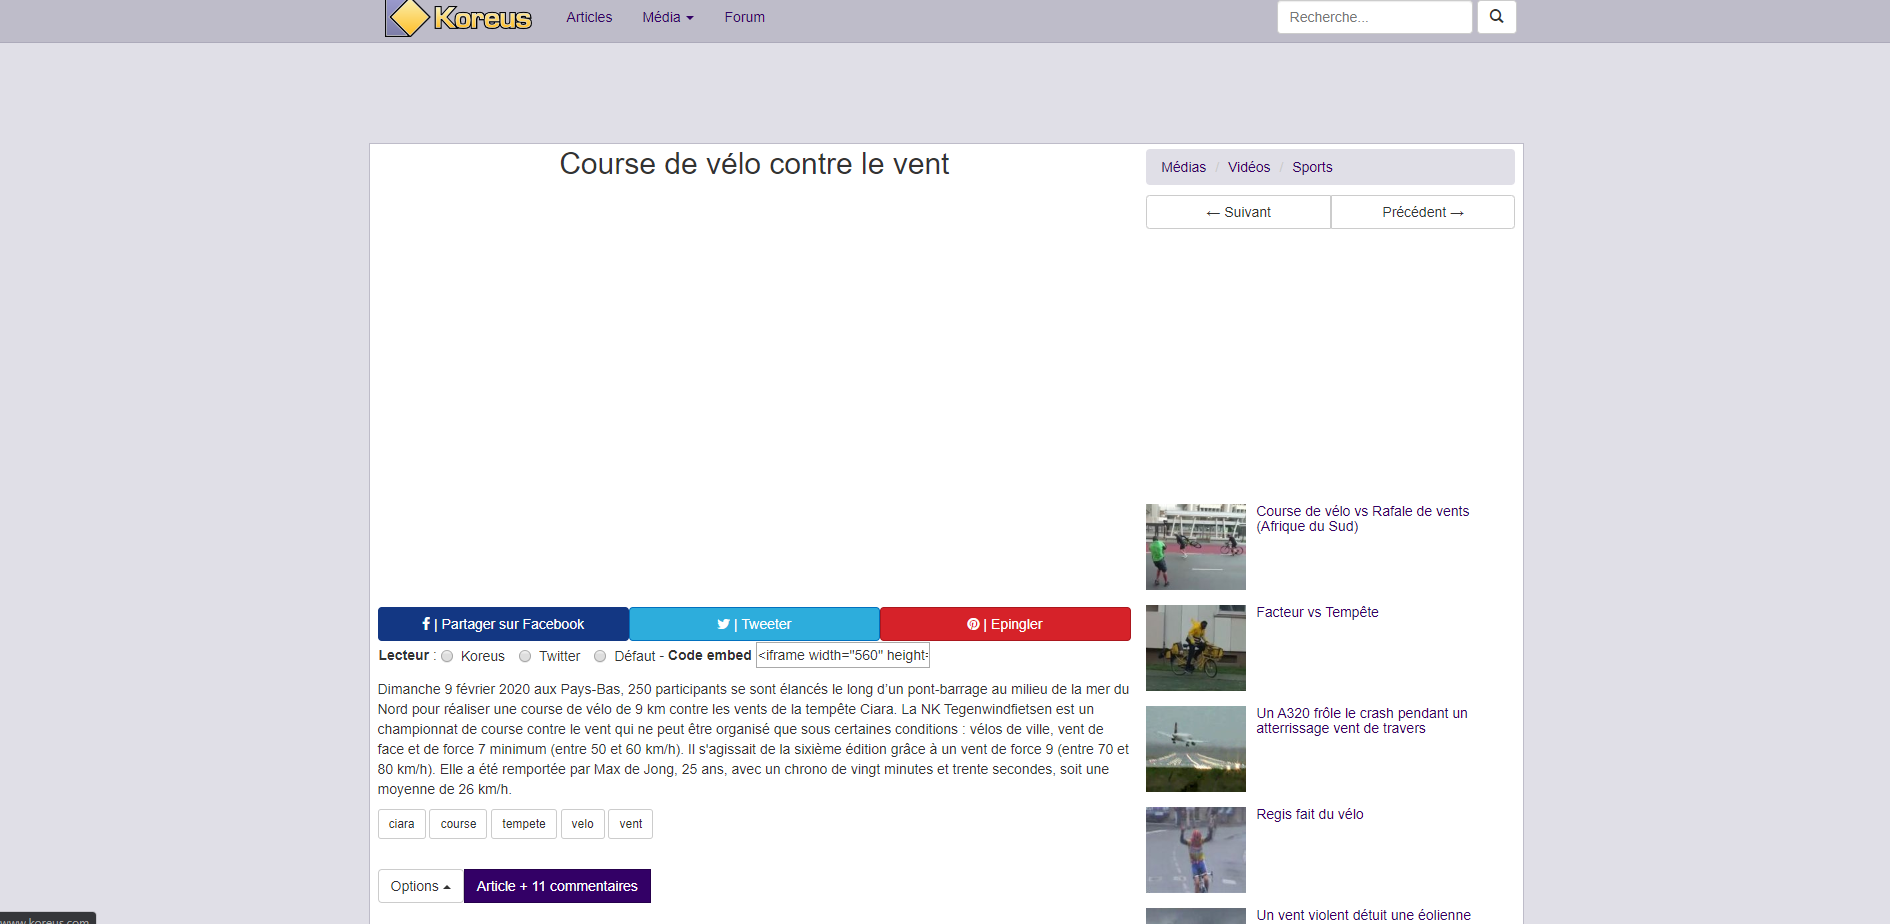Go to Précédent video
The height and width of the screenshot is (924, 1890).
1422,212
